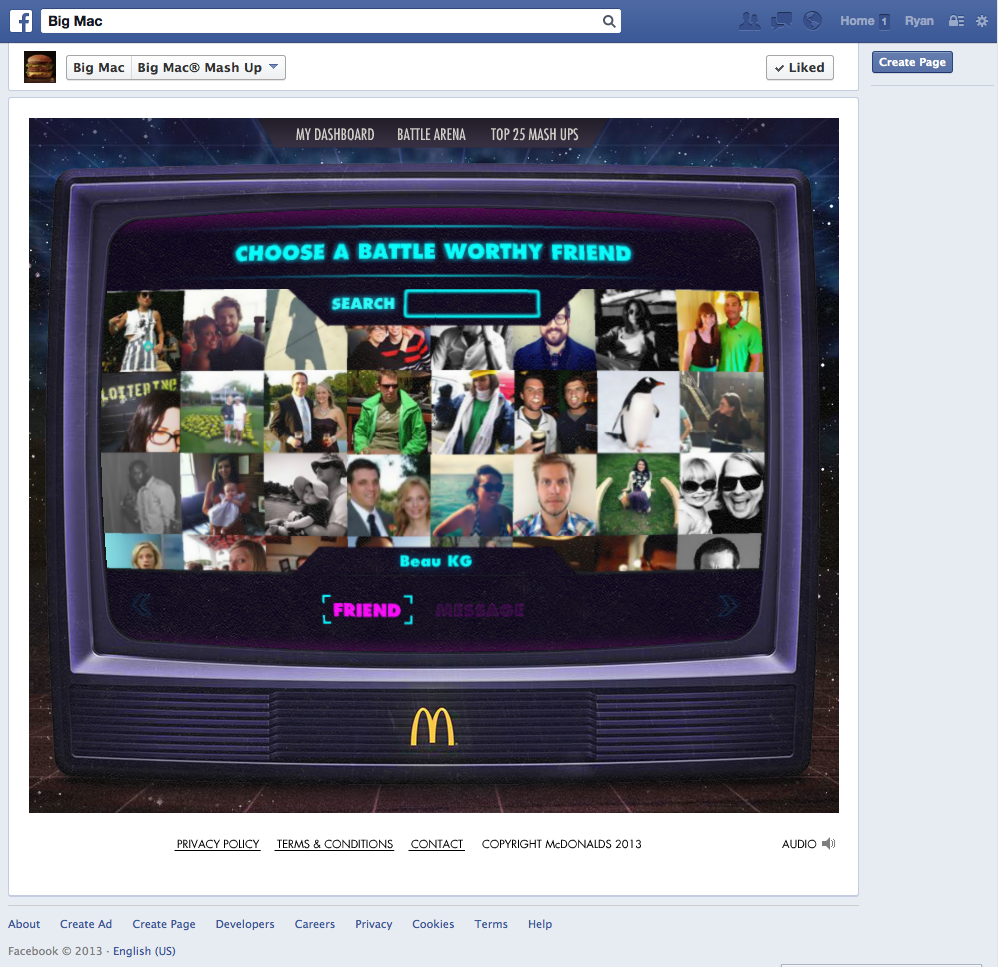Click the Big Mac breadcrumb button
998x967 pixels.
(99, 67)
